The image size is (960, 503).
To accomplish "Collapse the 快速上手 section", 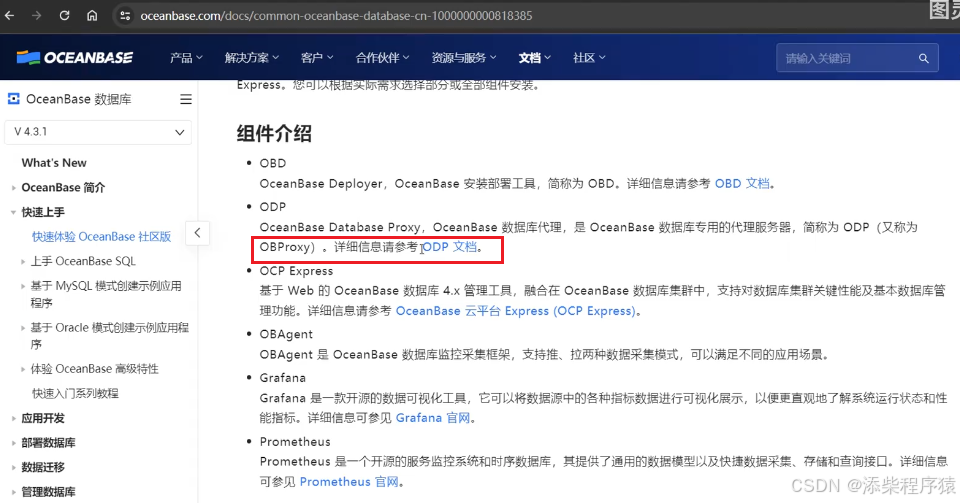I will point(43,212).
